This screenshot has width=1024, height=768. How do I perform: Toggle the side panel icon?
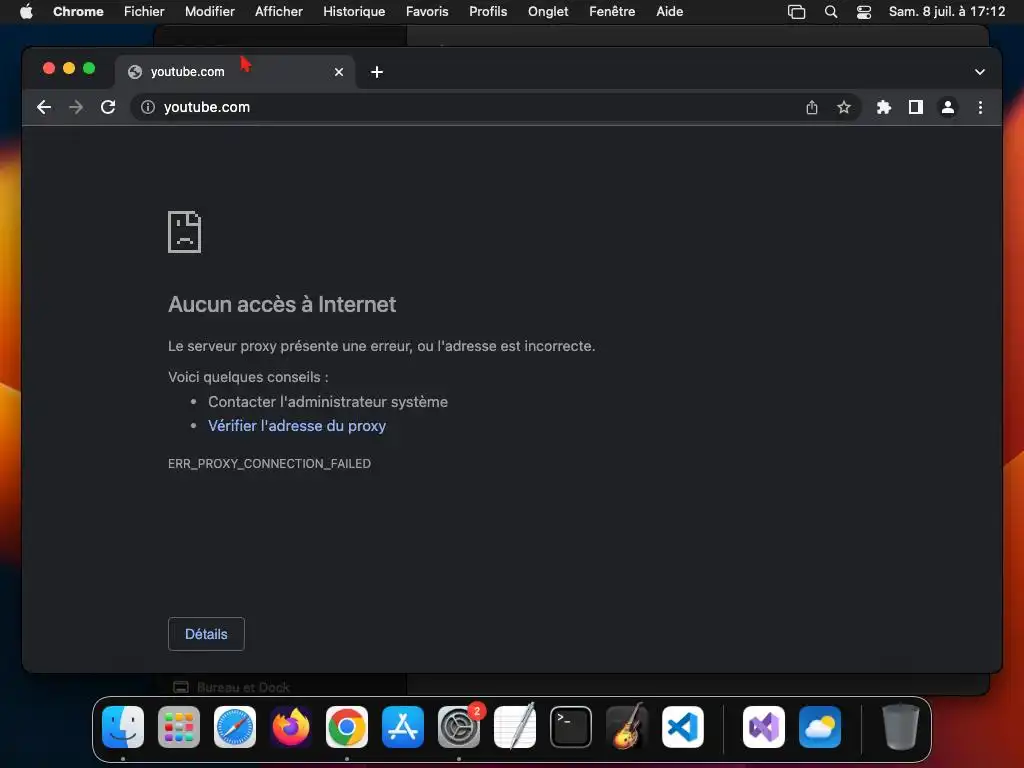click(x=916, y=107)
